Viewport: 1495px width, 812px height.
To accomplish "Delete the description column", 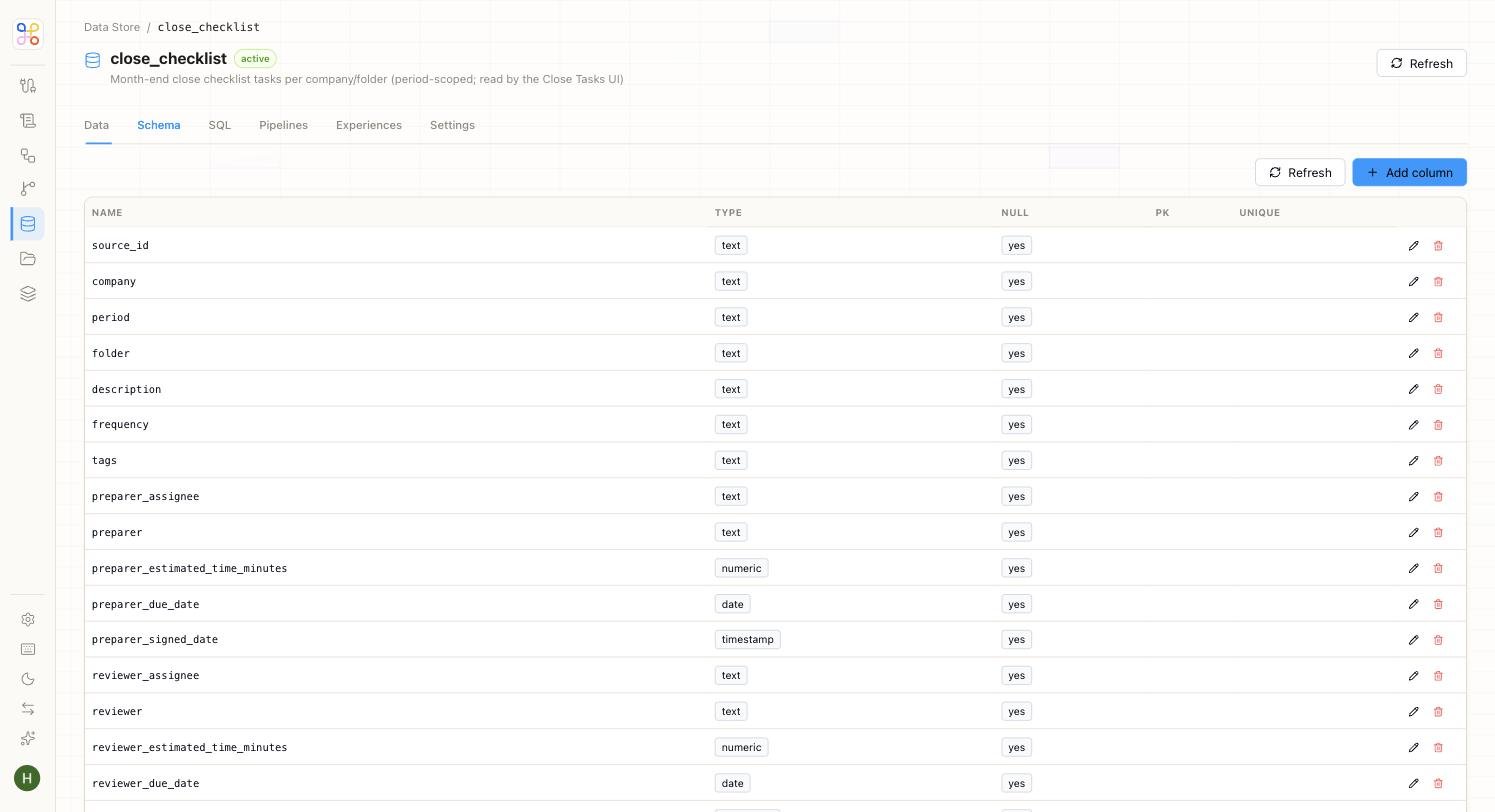I will [x=1438, y=390].
